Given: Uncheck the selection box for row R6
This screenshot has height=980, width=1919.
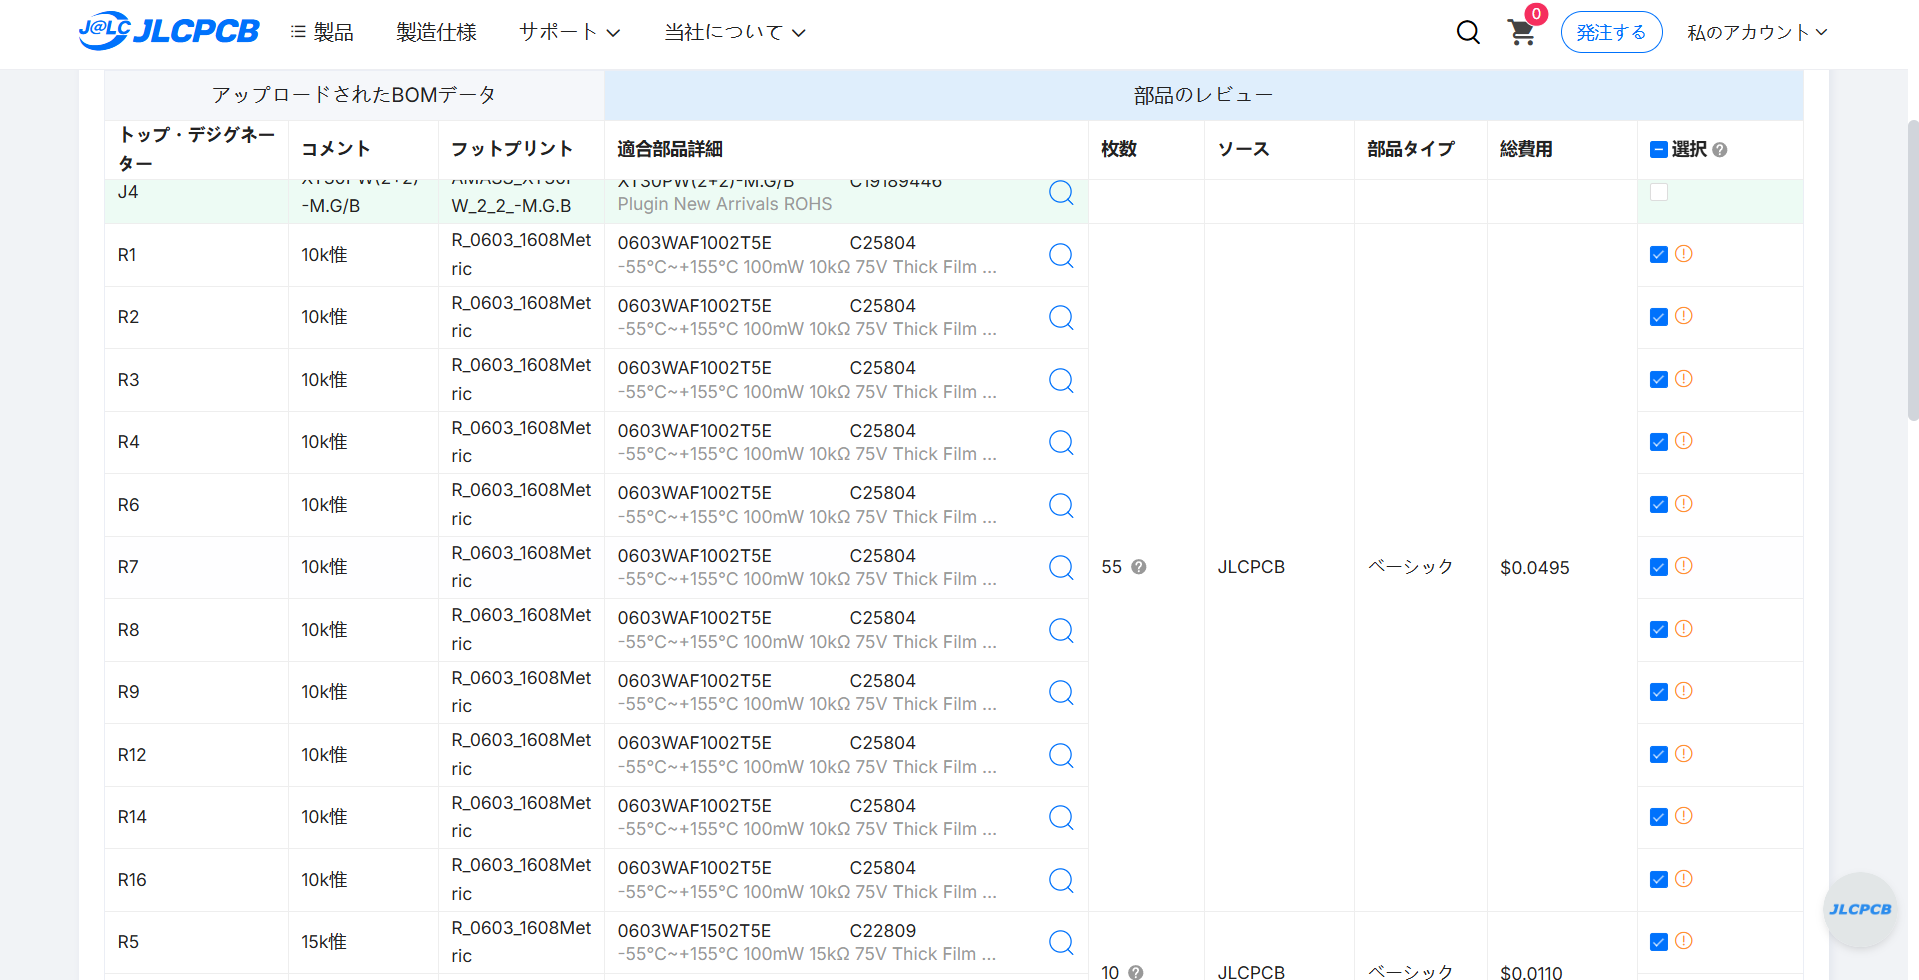Looking at the screenshot, I should coord(1659,505).
